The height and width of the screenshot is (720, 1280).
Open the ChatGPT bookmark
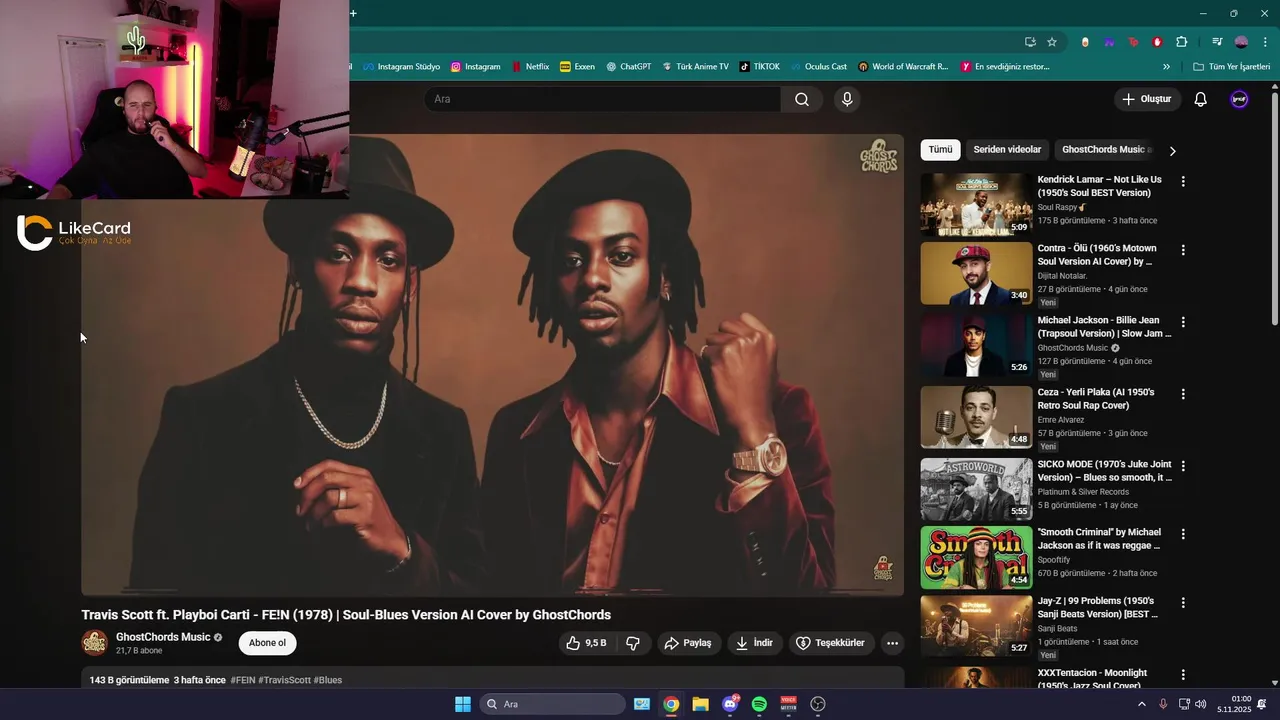click(628, 67)
